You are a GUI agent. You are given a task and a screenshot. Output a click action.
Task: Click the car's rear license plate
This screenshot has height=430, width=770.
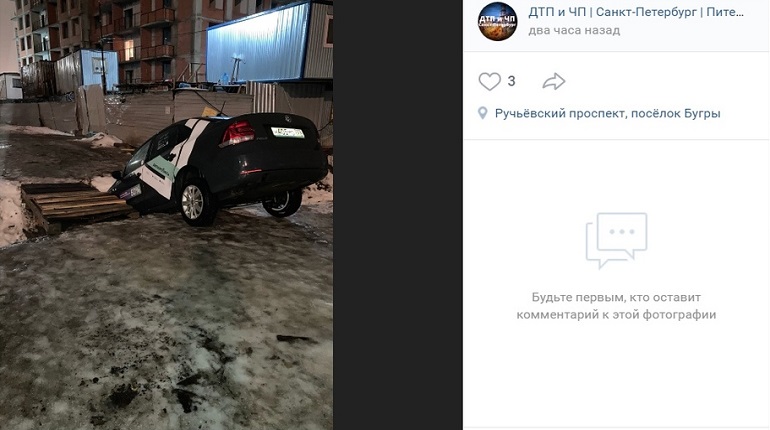pos(288,133)
